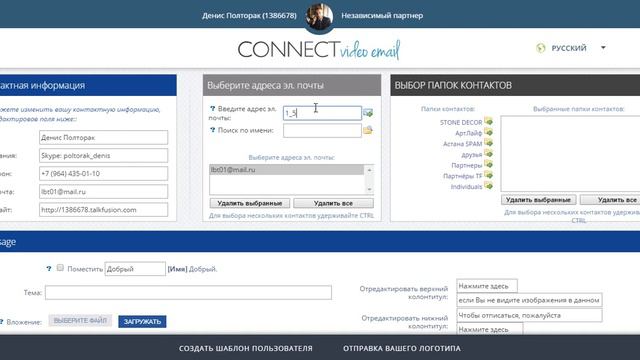Click the Skype: poltorak_denis field

coord(103,156)
